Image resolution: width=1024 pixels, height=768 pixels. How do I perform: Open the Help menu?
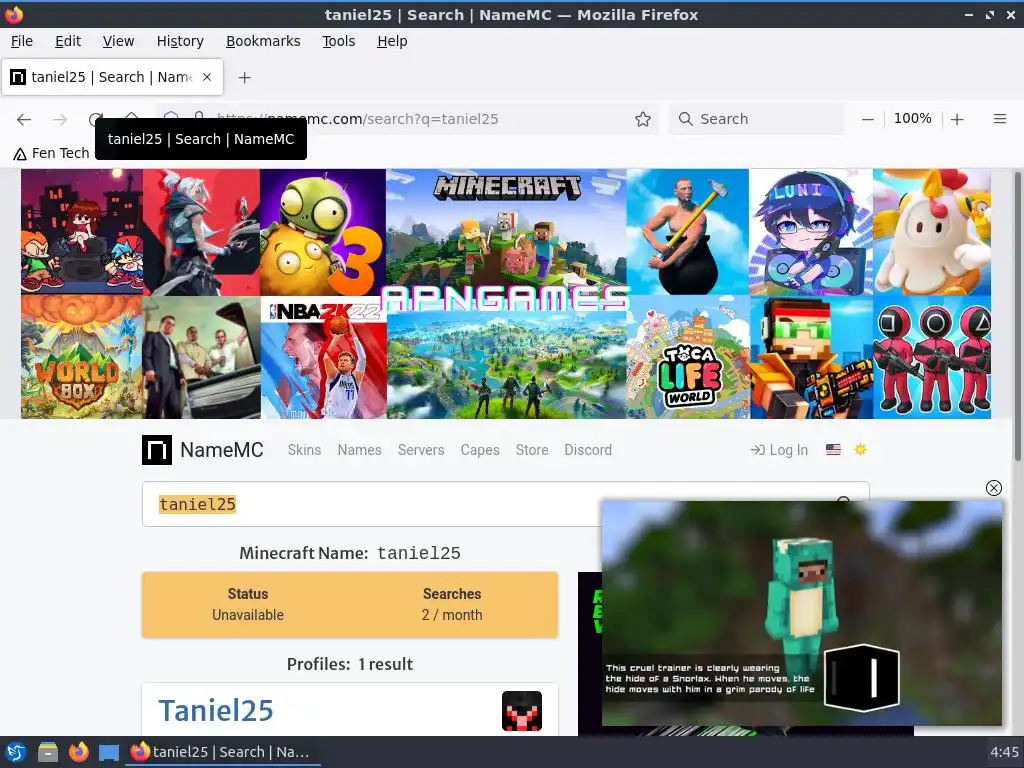(x=392, y=41)
